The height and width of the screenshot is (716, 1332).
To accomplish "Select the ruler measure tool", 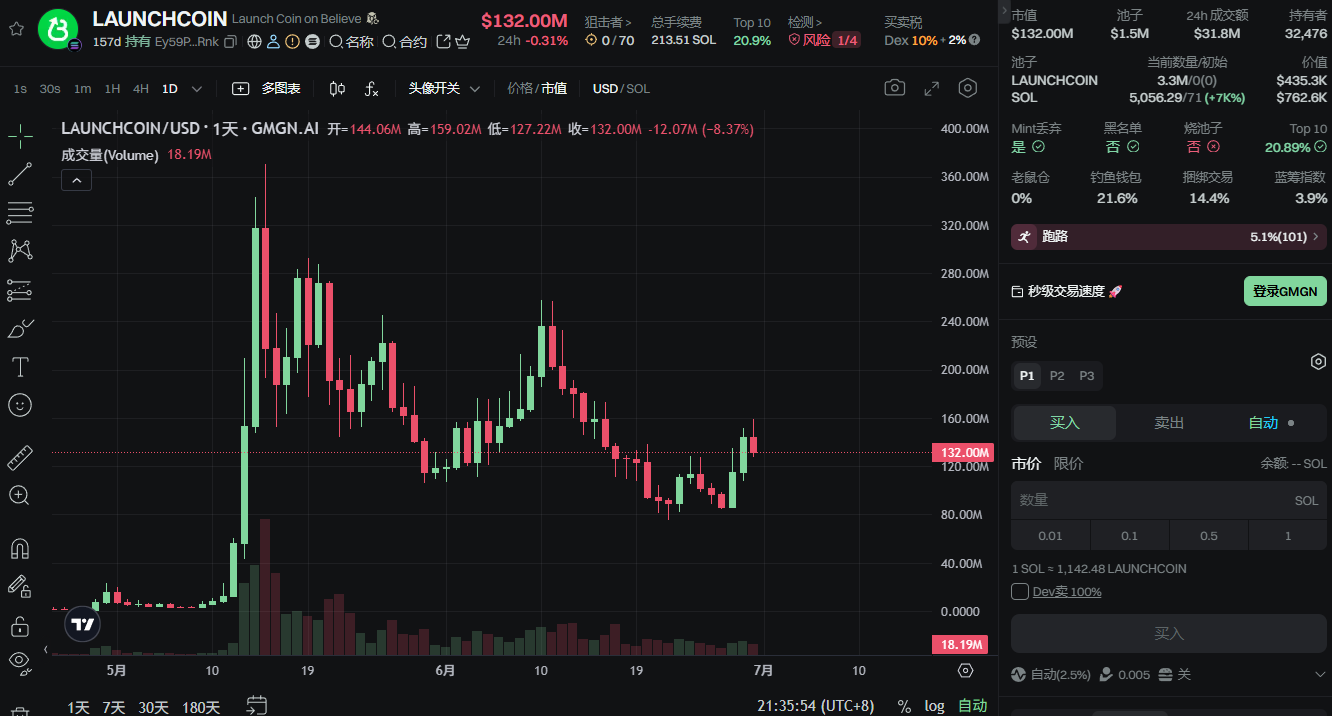I will pyautogui.click(x=19, y=458).
